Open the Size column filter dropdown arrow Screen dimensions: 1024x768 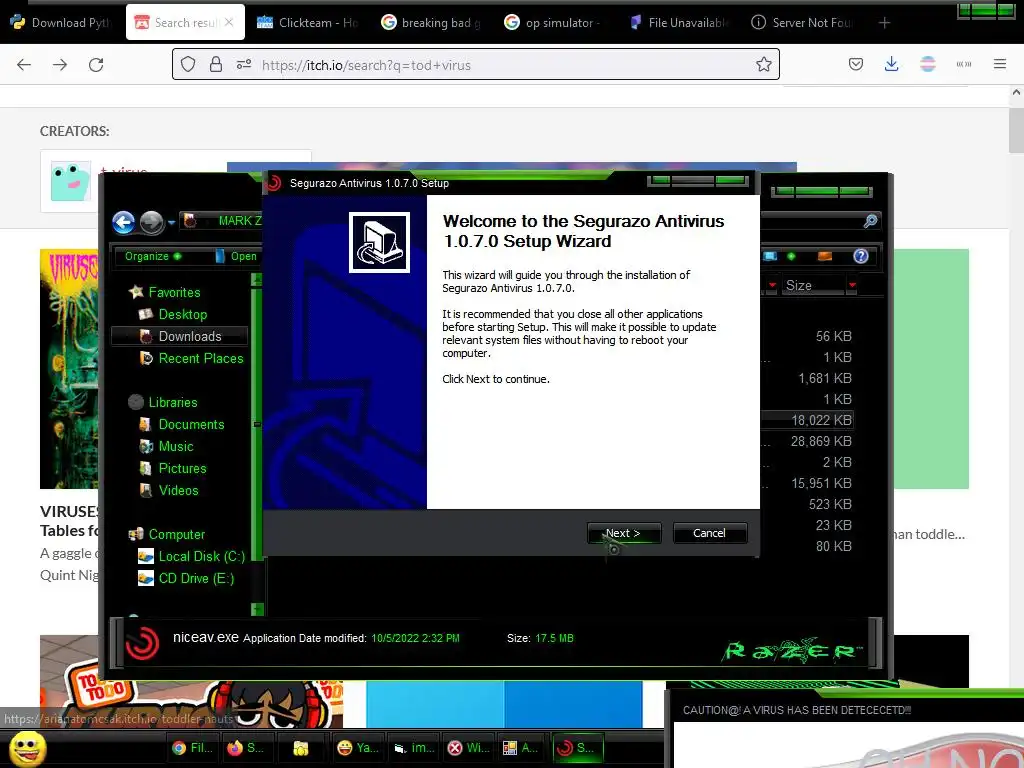coord(852,285)
